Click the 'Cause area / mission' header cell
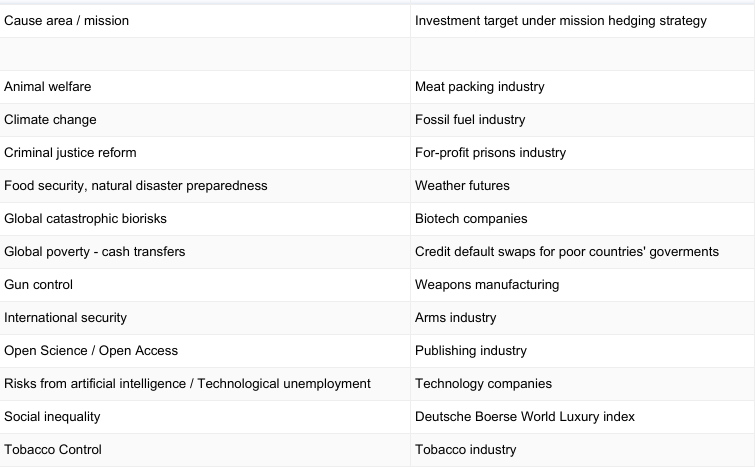Screen dimensions: 755x467 [67, 21]
